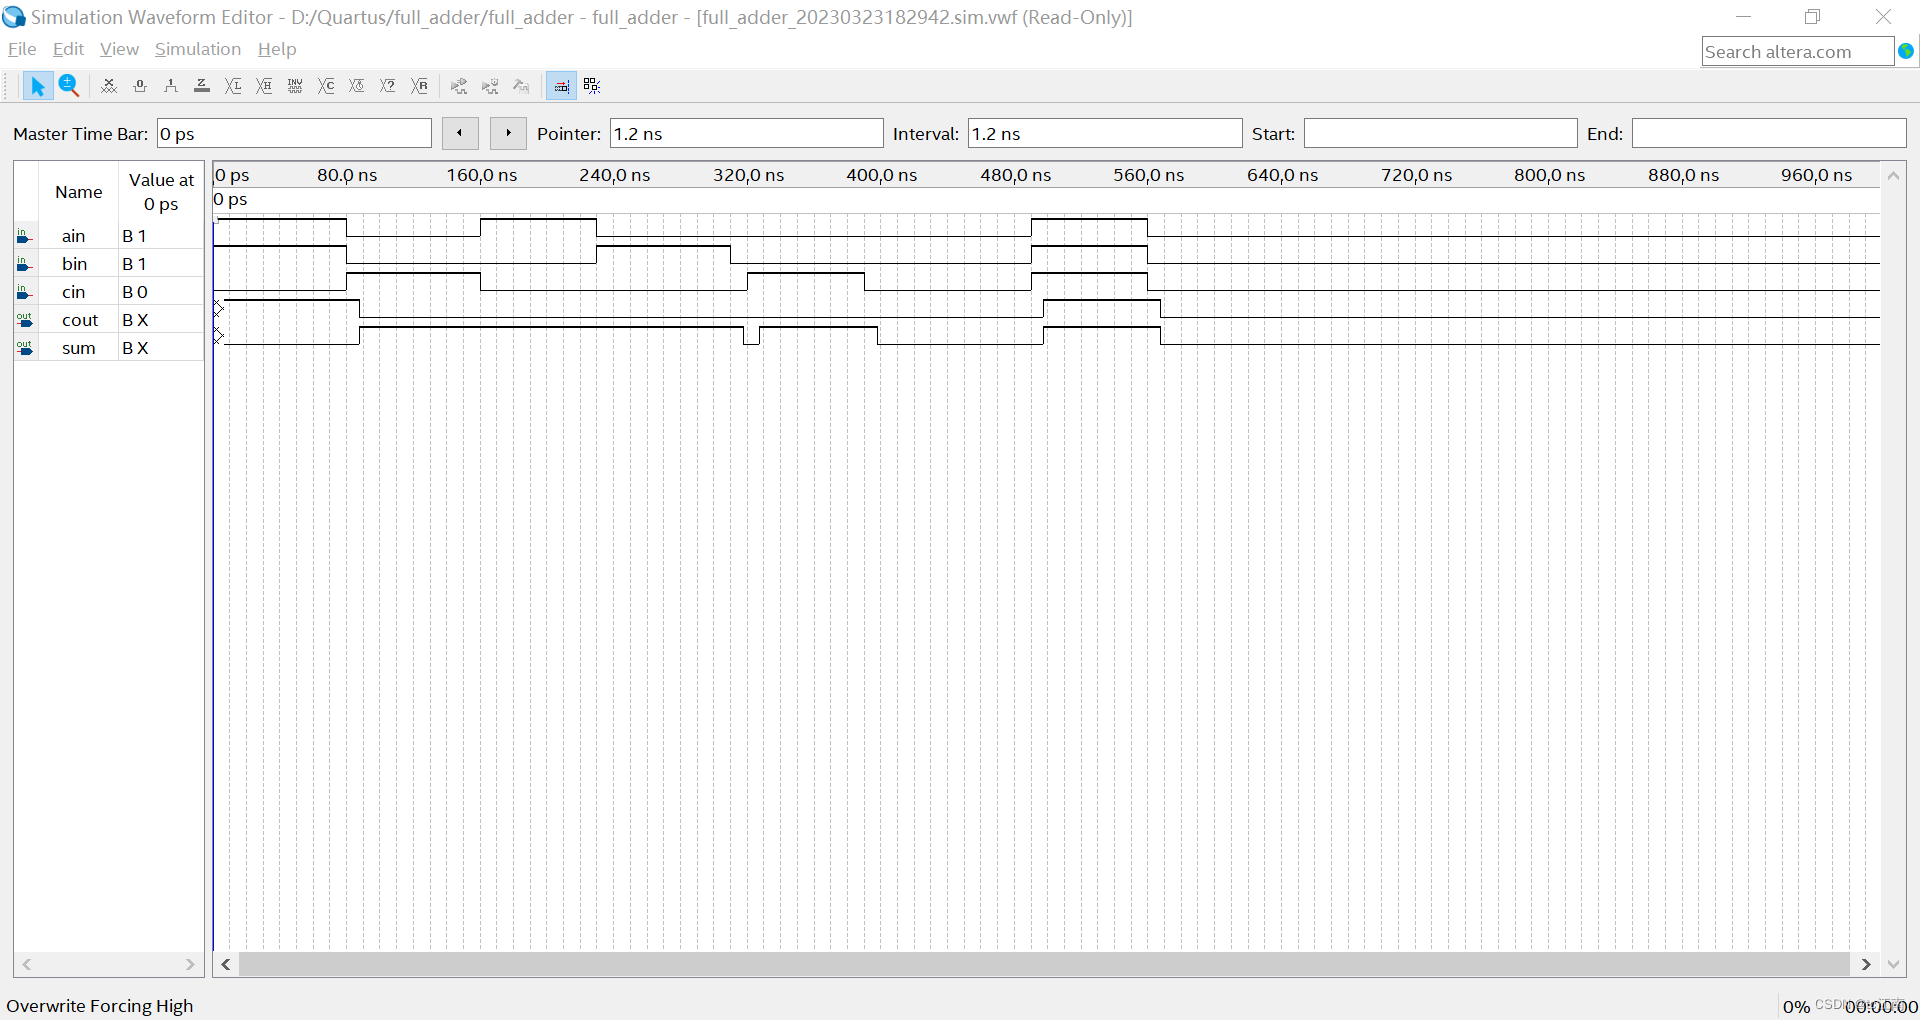This screenshot has width=1920, height=1020.
Task: Click the End time field
Action: click(1769, 133)
